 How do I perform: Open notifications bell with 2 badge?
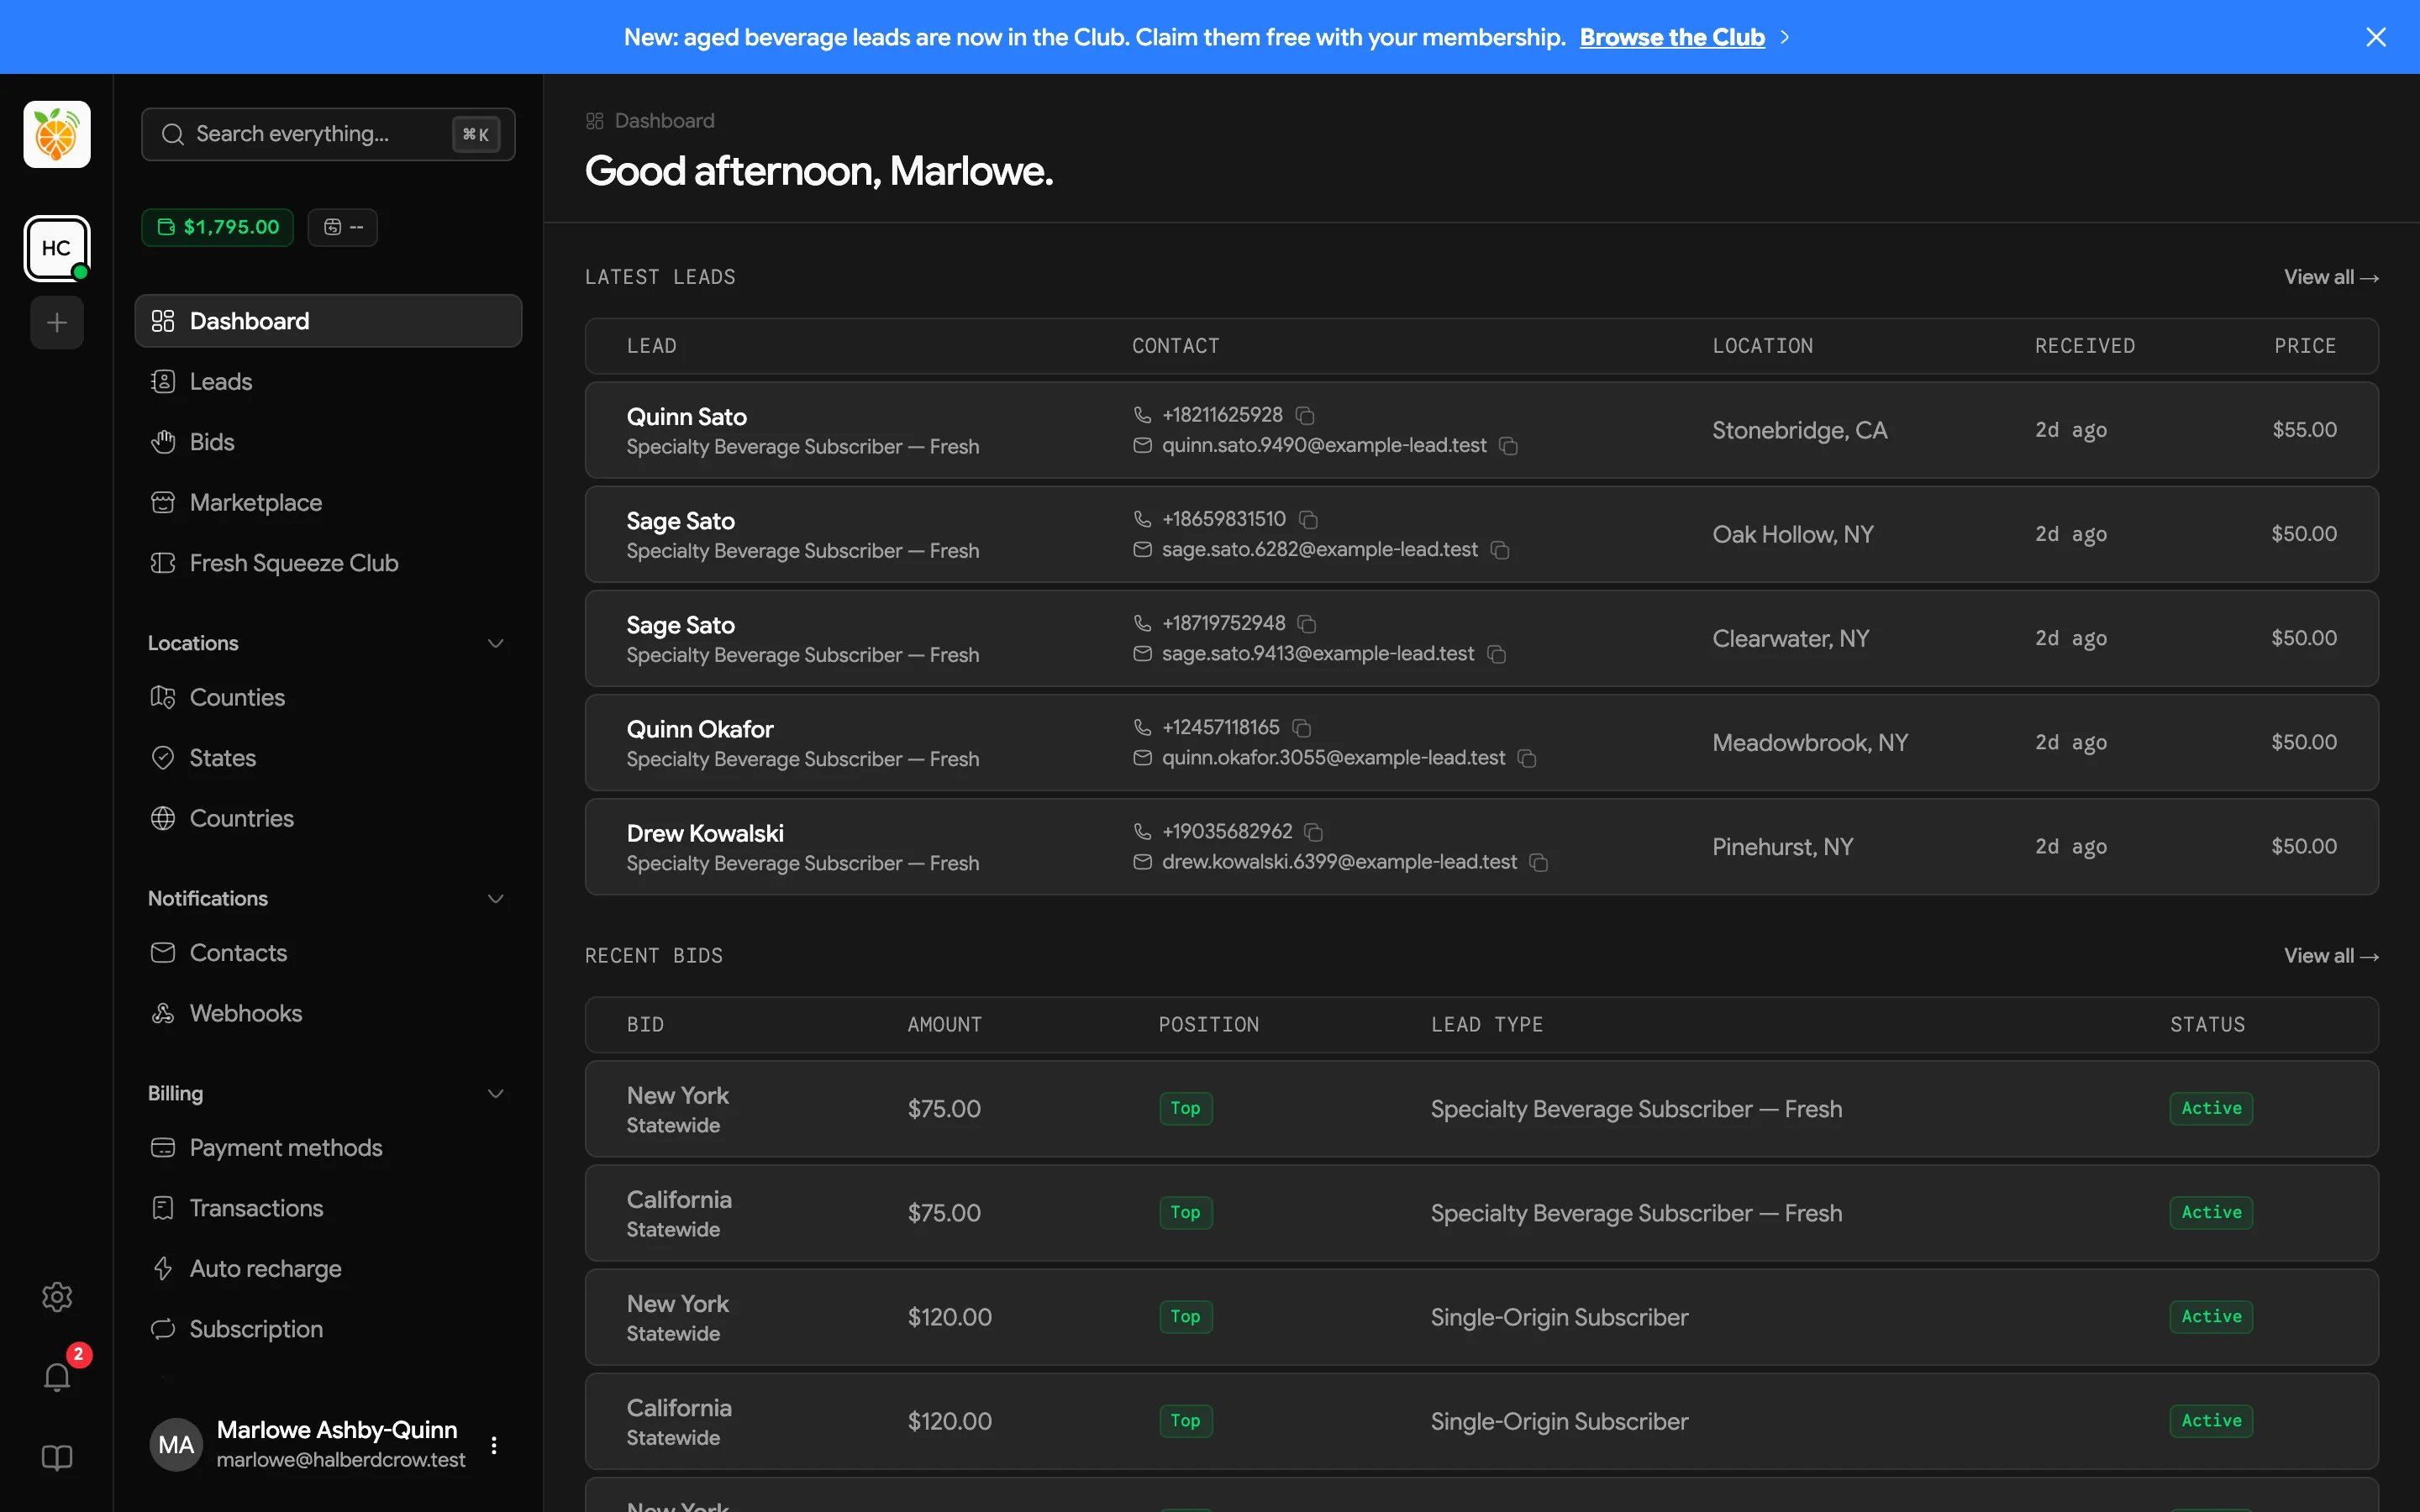(x=57, y=1377)
